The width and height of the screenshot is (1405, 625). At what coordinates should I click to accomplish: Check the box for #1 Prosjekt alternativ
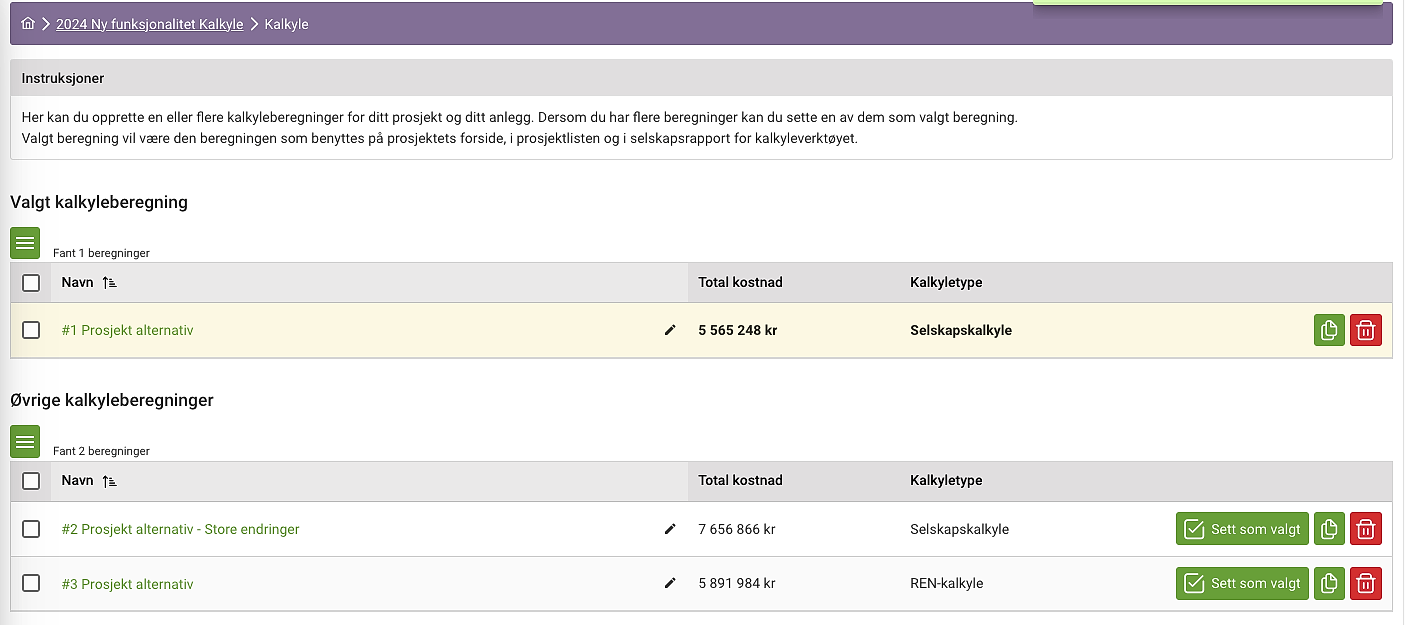tap(31, 330)
